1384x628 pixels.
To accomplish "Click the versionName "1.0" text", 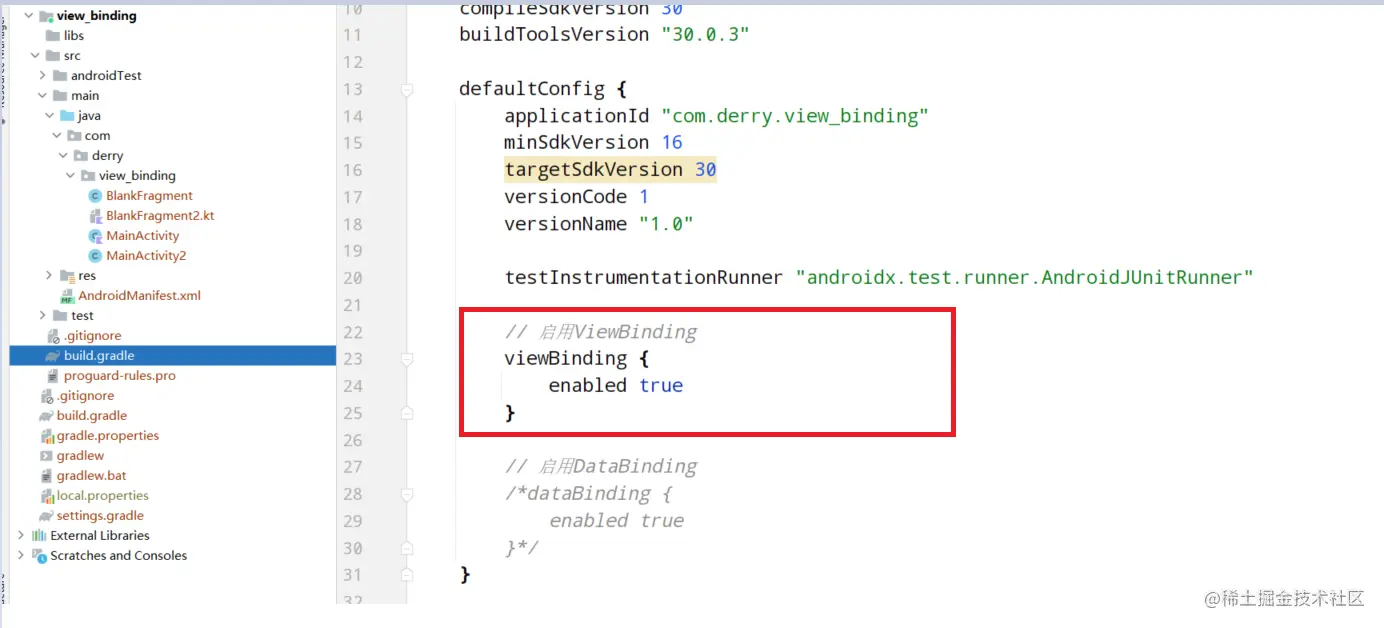I will (599, 224).
